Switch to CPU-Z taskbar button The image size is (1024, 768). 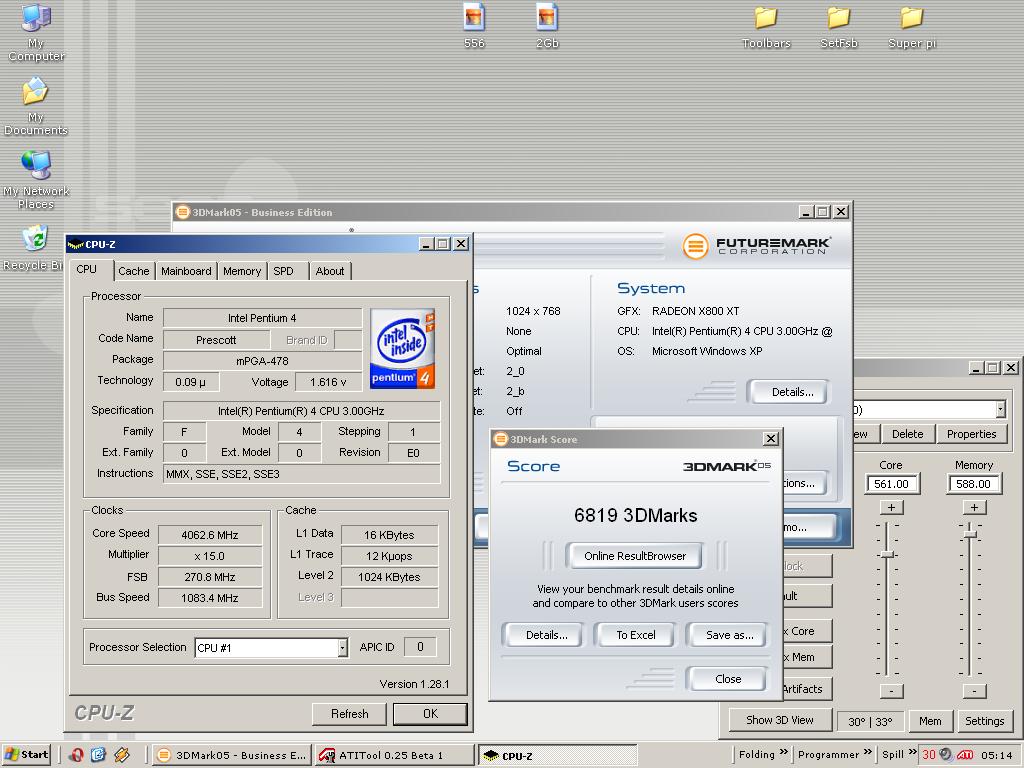(557, 755)
